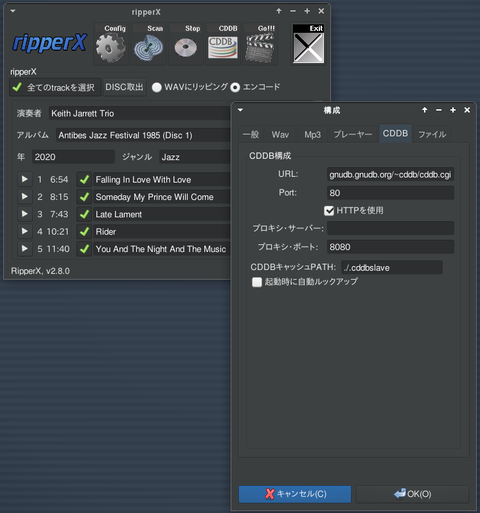Screen dimensions: 480x513
Task: Edit the Port field showing 80
Action: [390, 193]
